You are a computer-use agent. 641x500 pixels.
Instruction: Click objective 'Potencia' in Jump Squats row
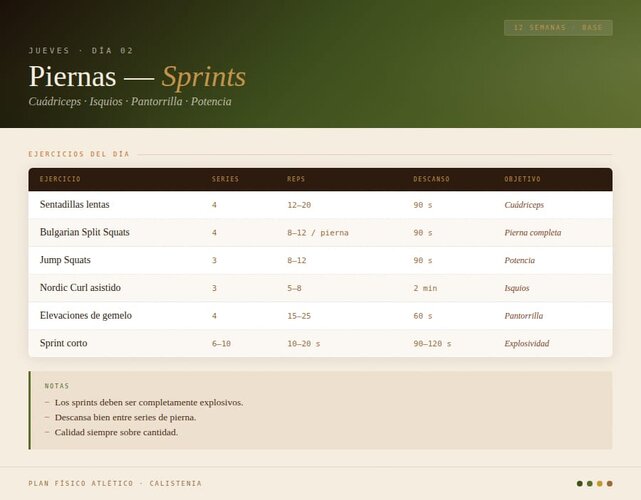(x=519, y=260)
